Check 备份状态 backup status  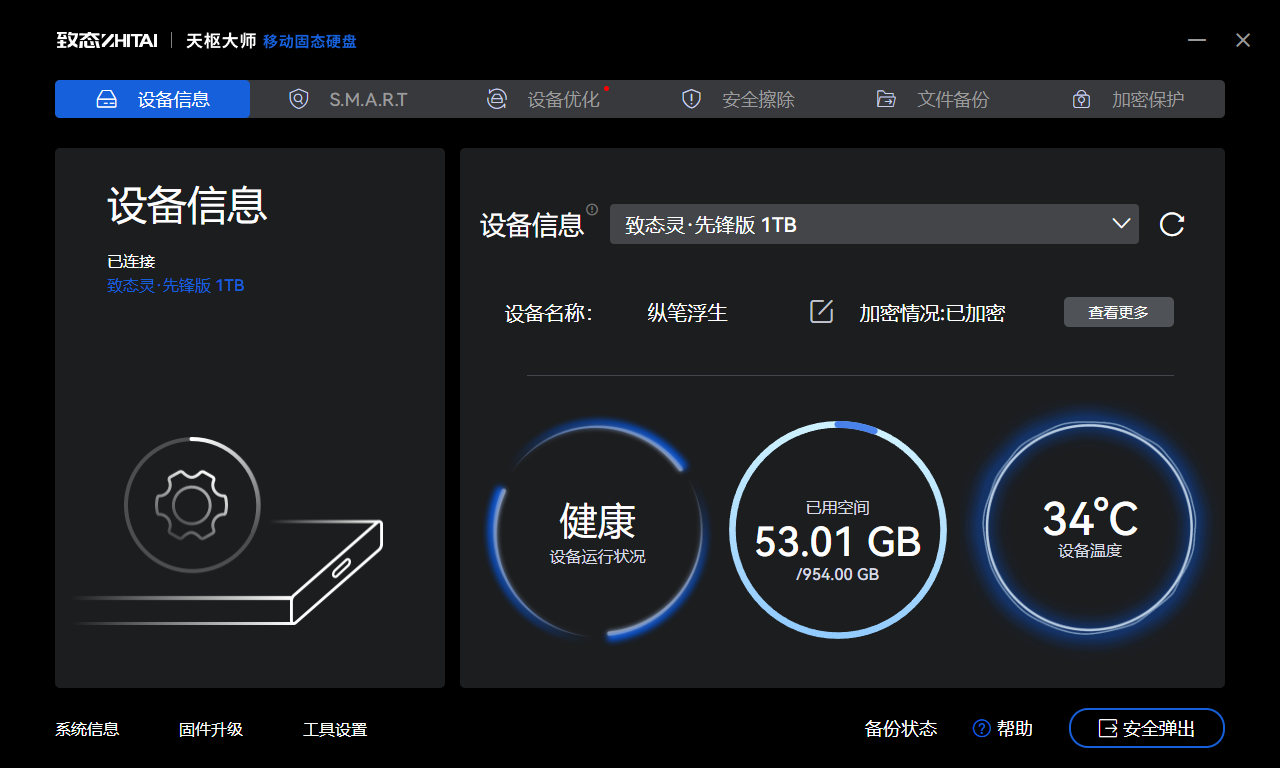coord(899,729)
